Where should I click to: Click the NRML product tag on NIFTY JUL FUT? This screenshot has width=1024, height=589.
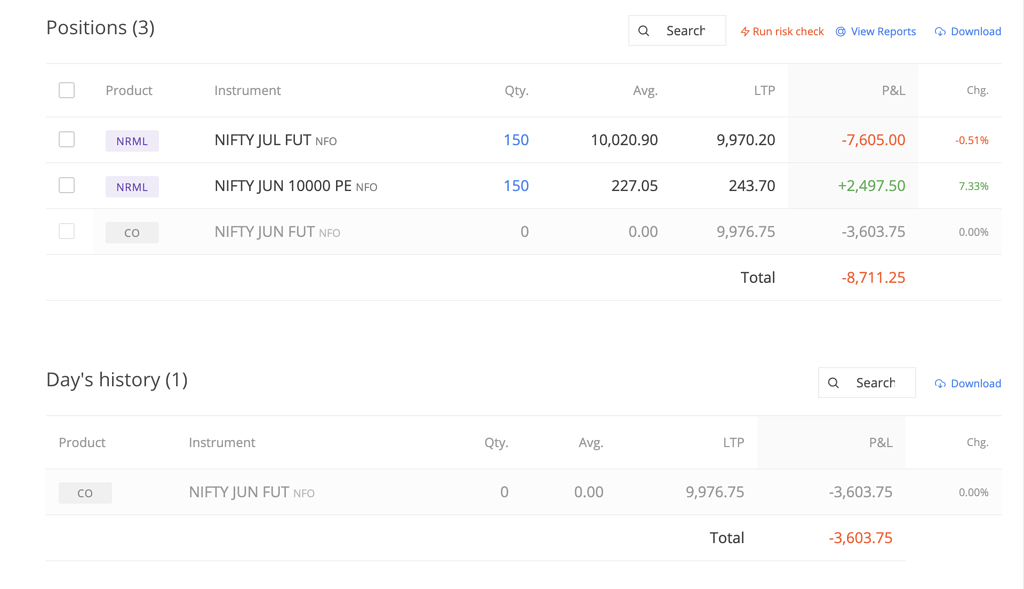(131, 140)
